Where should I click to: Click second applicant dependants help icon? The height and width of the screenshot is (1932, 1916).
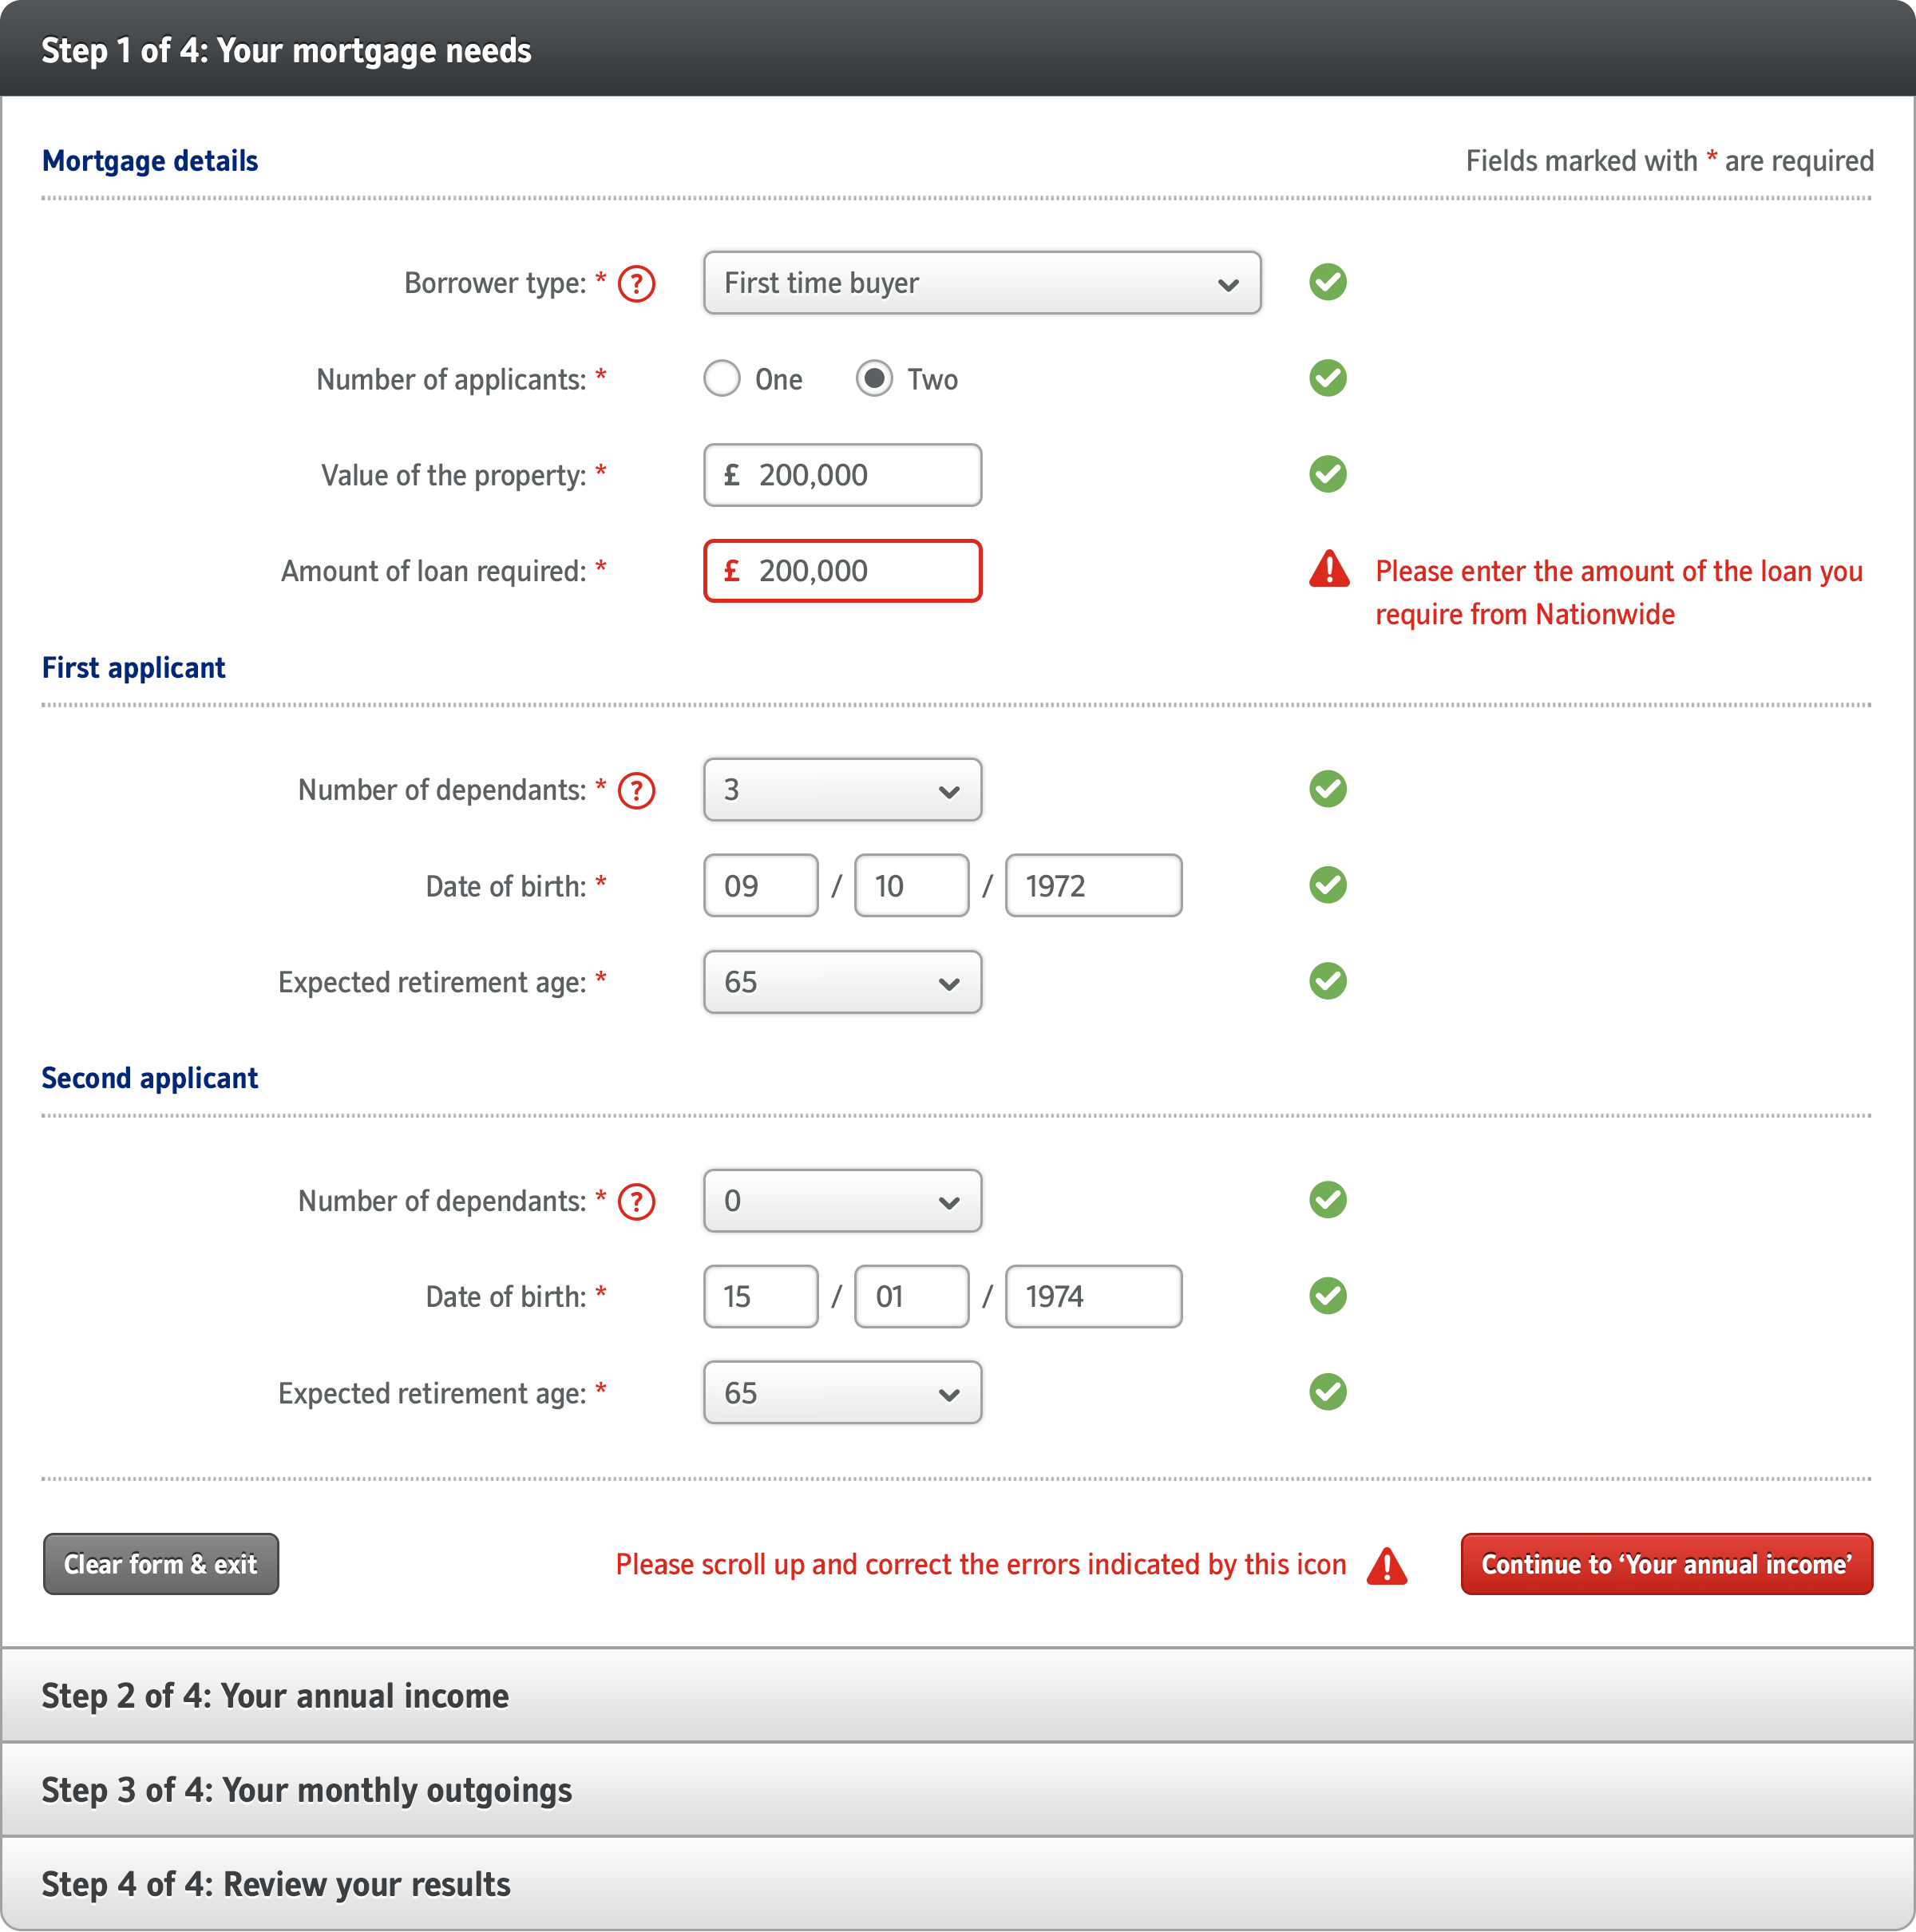coord(636,1201)
